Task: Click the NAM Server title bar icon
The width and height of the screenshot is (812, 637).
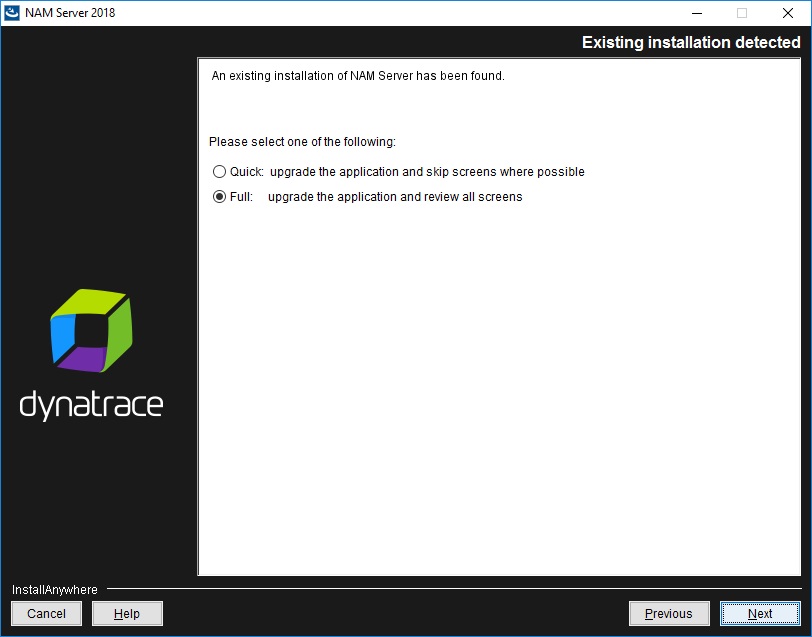Action: [x=11, y=13]
